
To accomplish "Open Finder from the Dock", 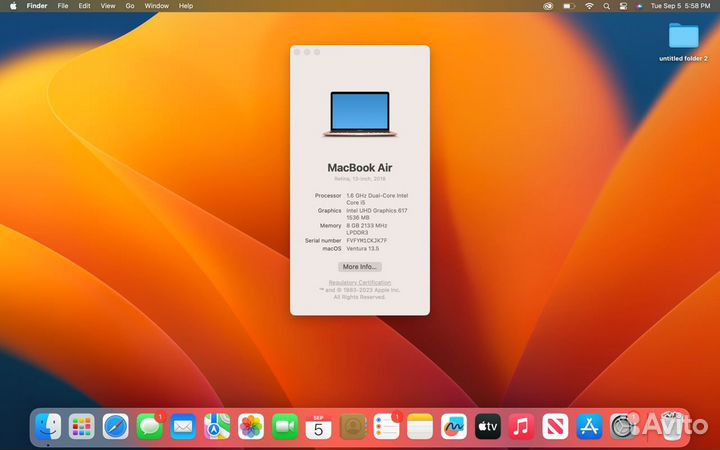I will tap(48, 427).
